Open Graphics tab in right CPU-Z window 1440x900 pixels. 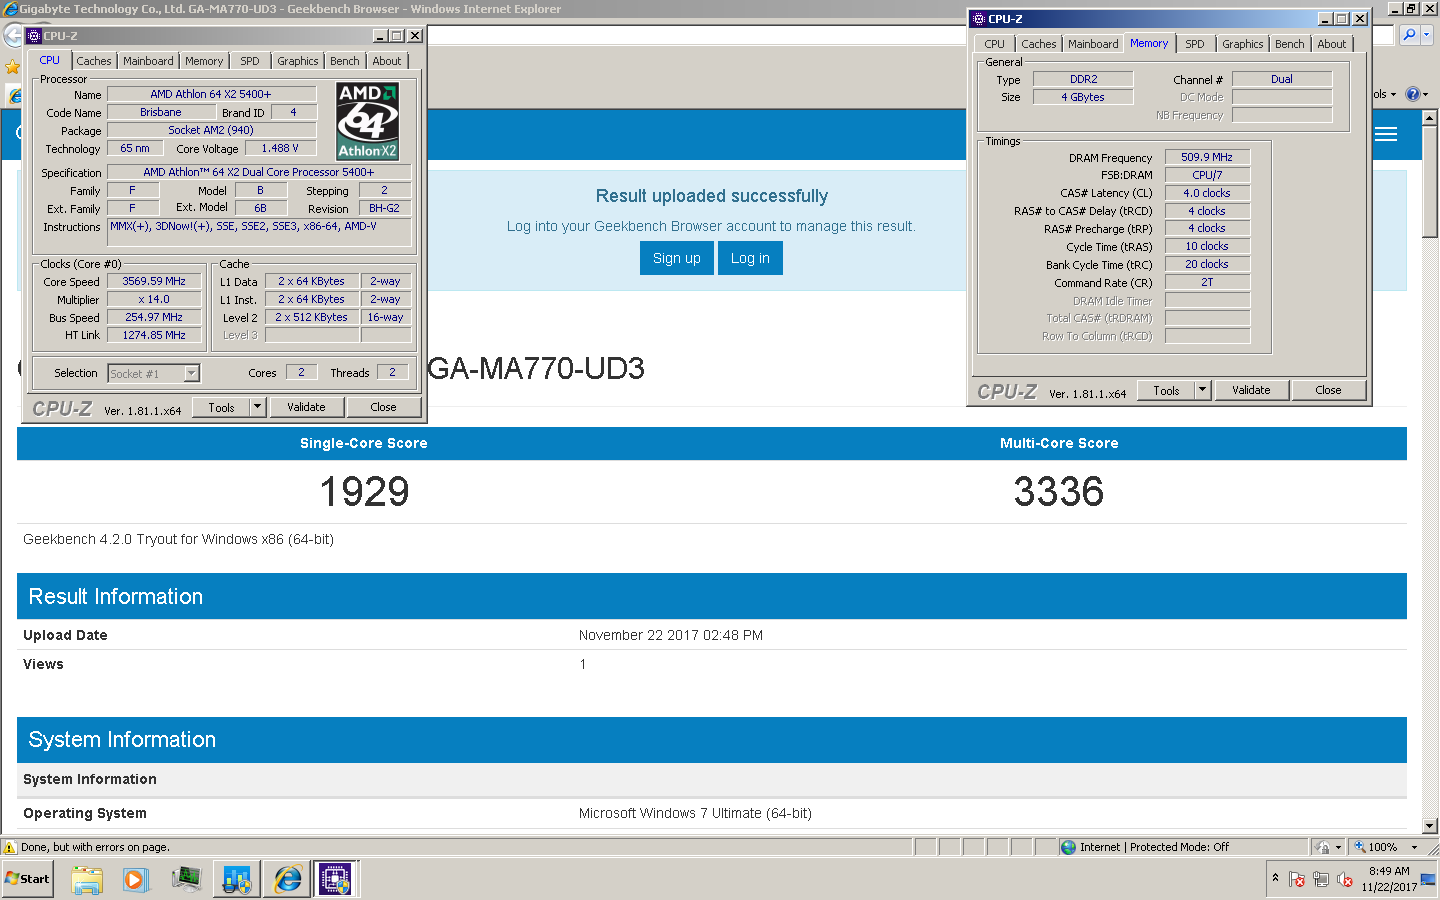[x=1243, y=44]
